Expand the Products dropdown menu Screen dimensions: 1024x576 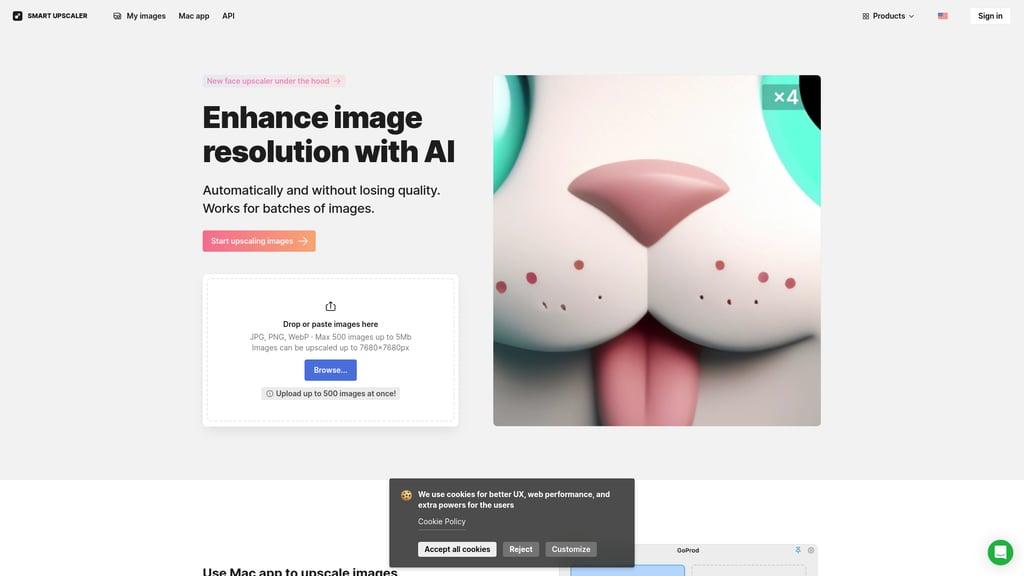pyautogui.click(x=888, y=16)
